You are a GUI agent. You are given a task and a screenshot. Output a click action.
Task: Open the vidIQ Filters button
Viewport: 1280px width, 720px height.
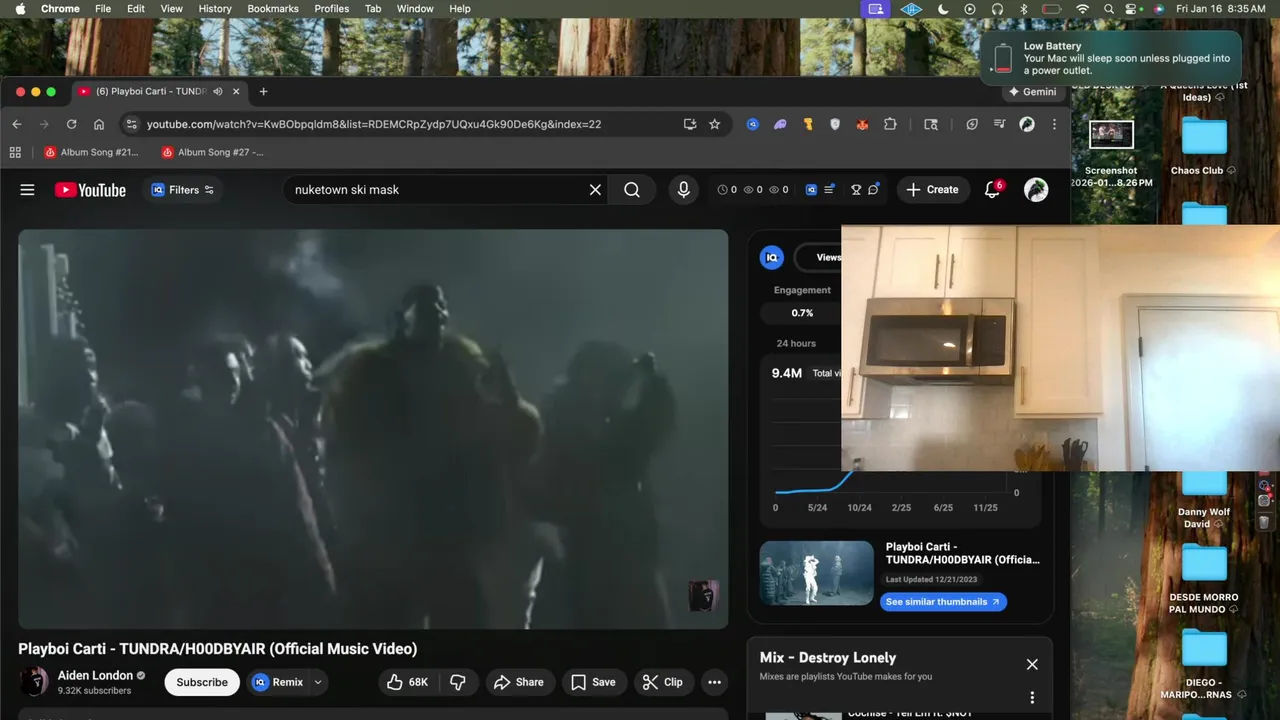[x=182, y=190]
